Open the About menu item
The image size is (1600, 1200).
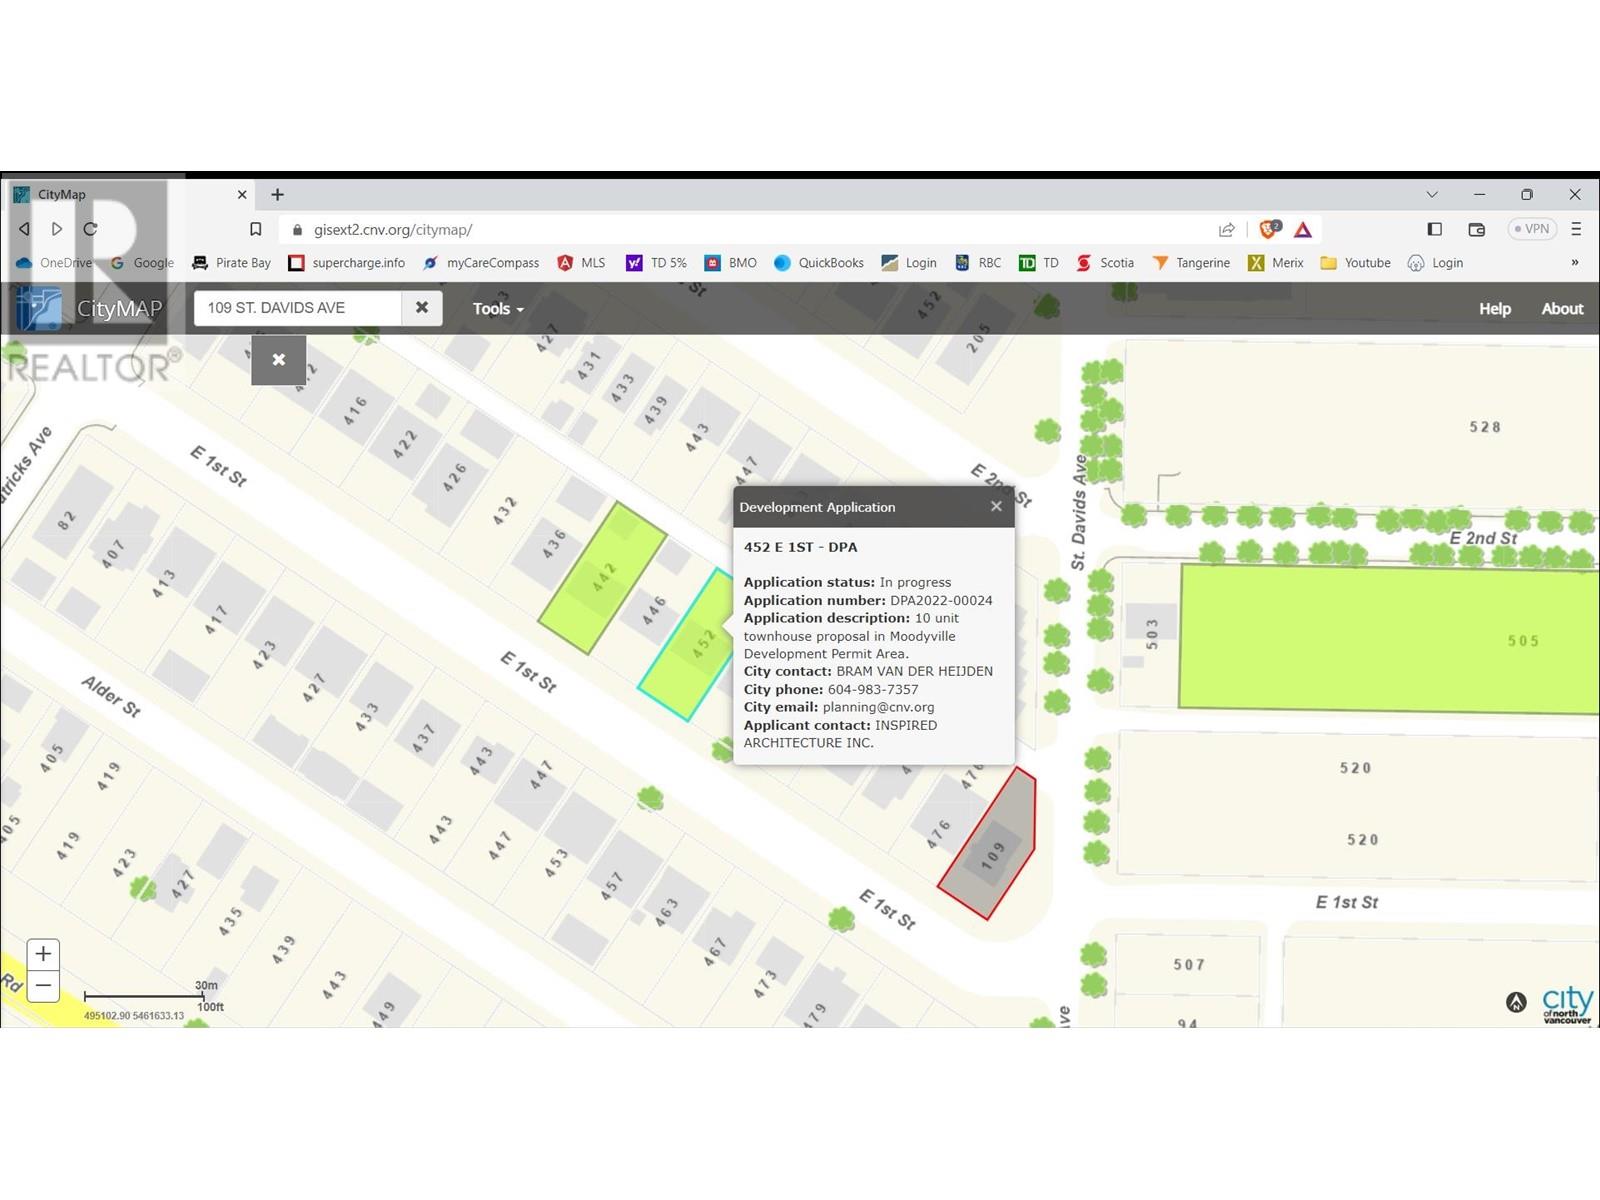(x=1562, y=308)
